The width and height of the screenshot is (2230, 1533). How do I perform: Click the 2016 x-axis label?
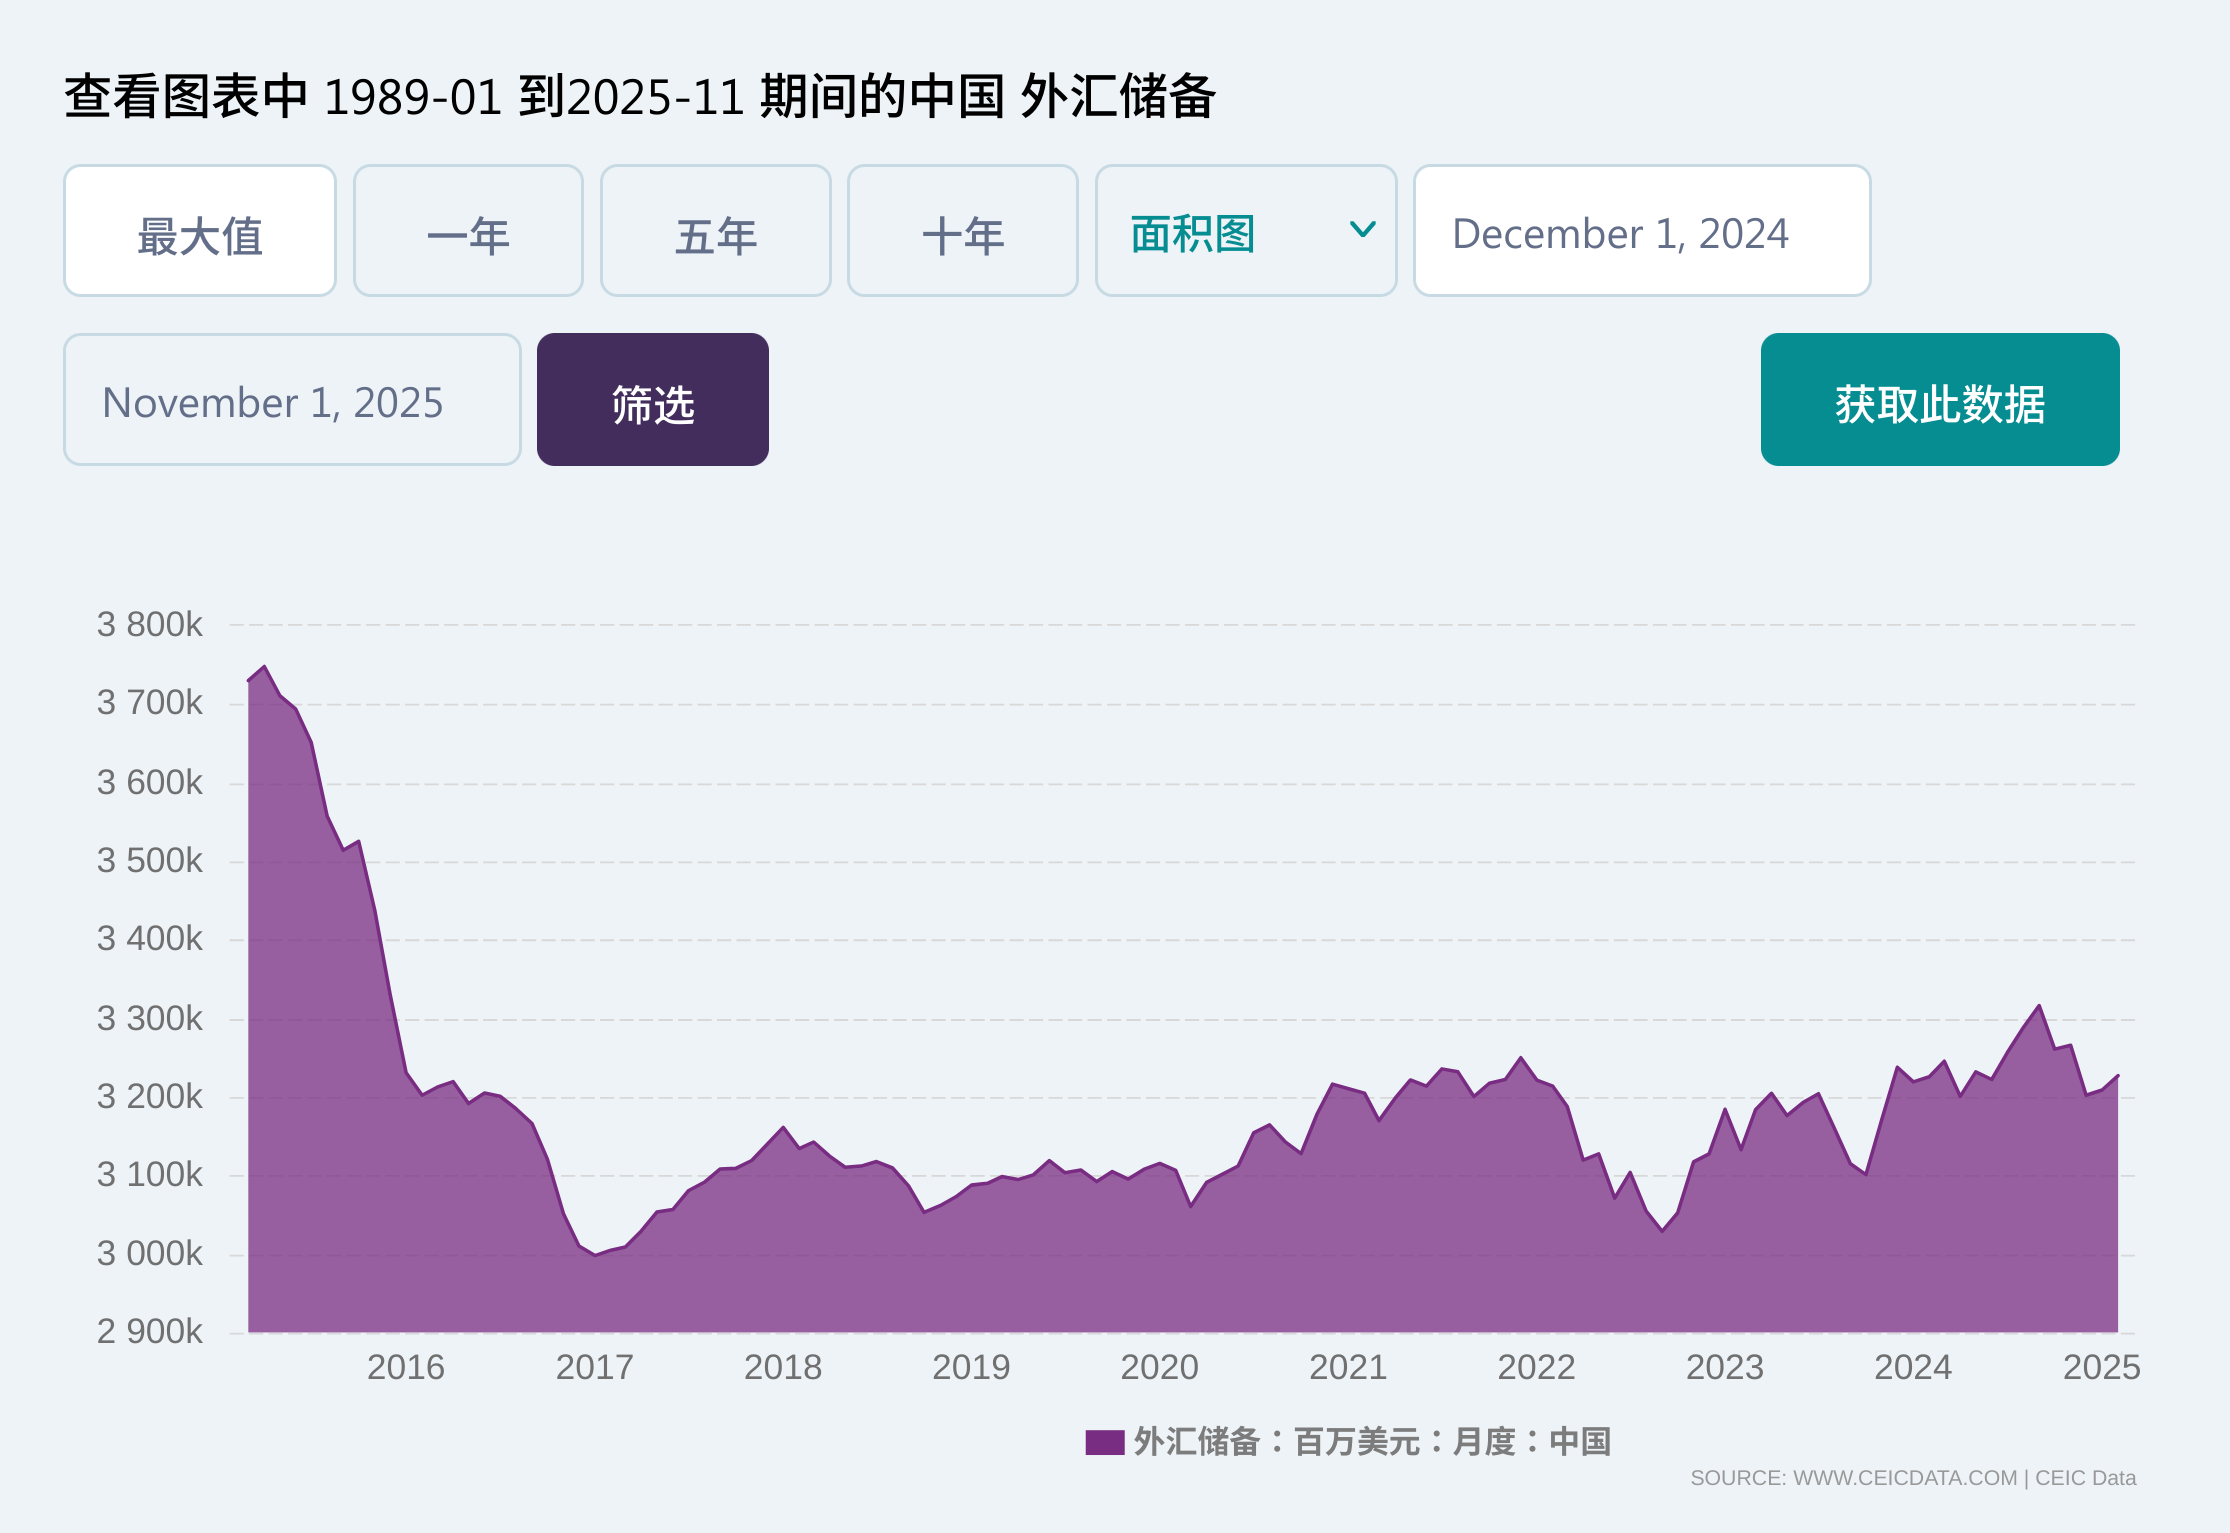pyautogui.click(x=405, y=1367)
